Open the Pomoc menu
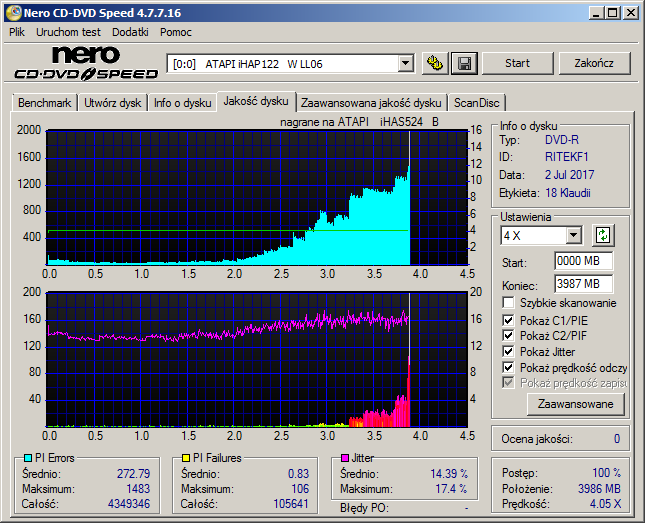The width and height of the screenshot is (645, 523). 176,32
